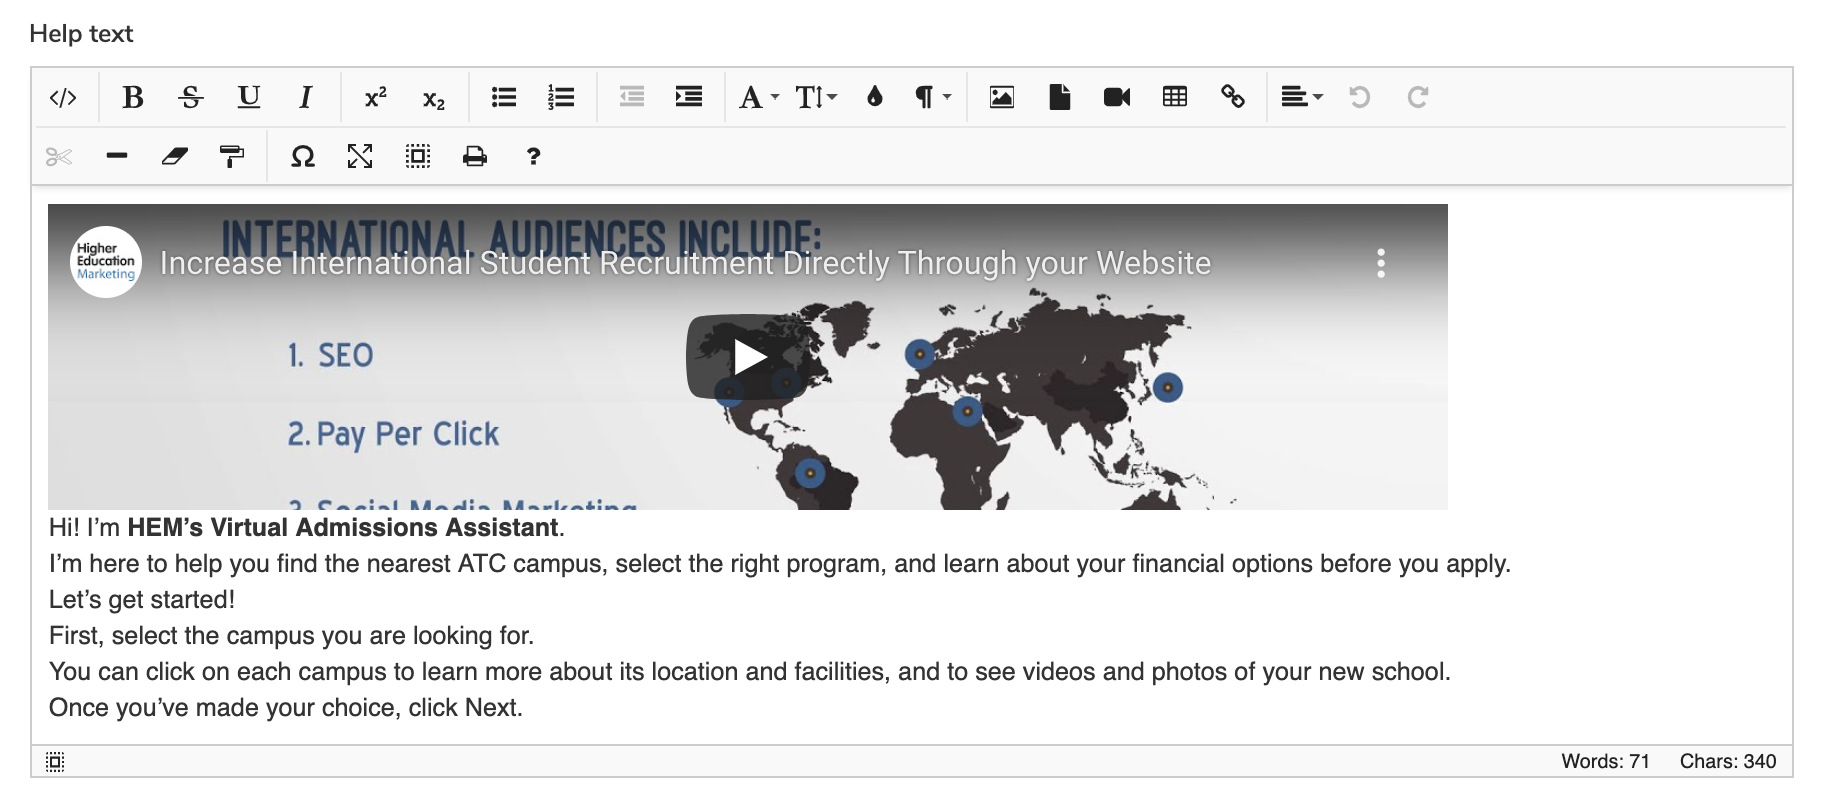This screenshot has width=1822, height=810.
Task: Select the paint format roller tool
Action: pos(232,156)
